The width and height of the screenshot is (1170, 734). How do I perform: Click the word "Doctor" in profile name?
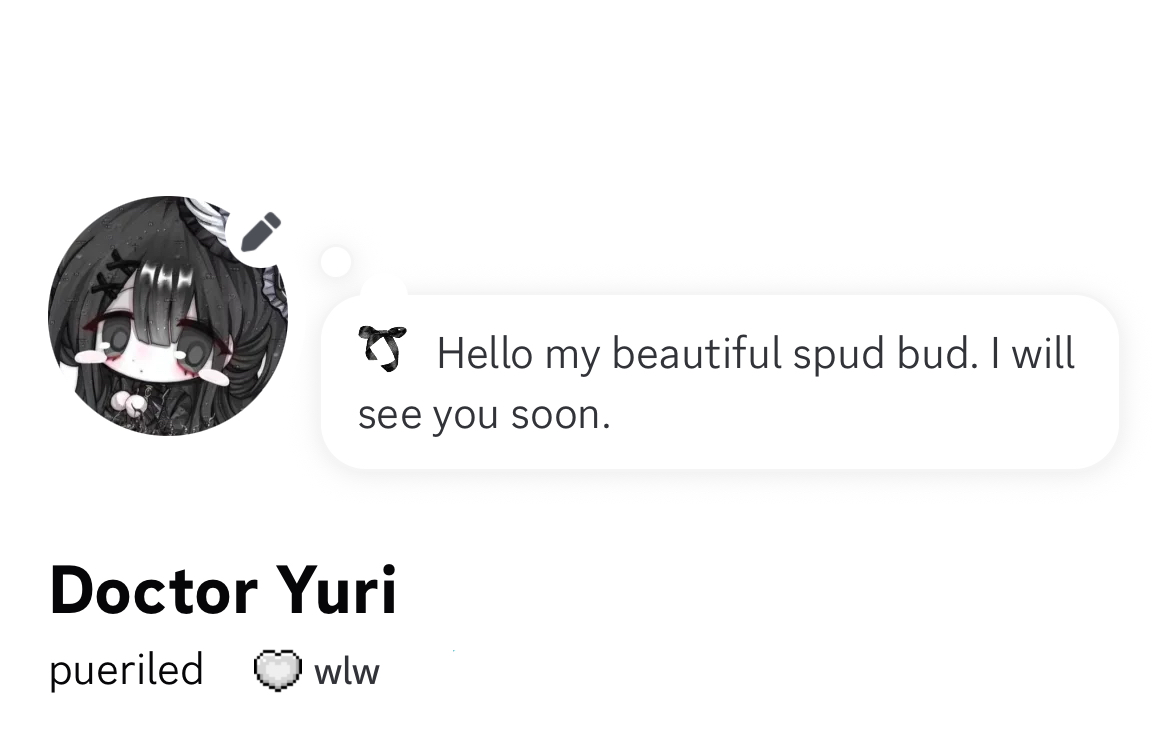coord(154,591)
